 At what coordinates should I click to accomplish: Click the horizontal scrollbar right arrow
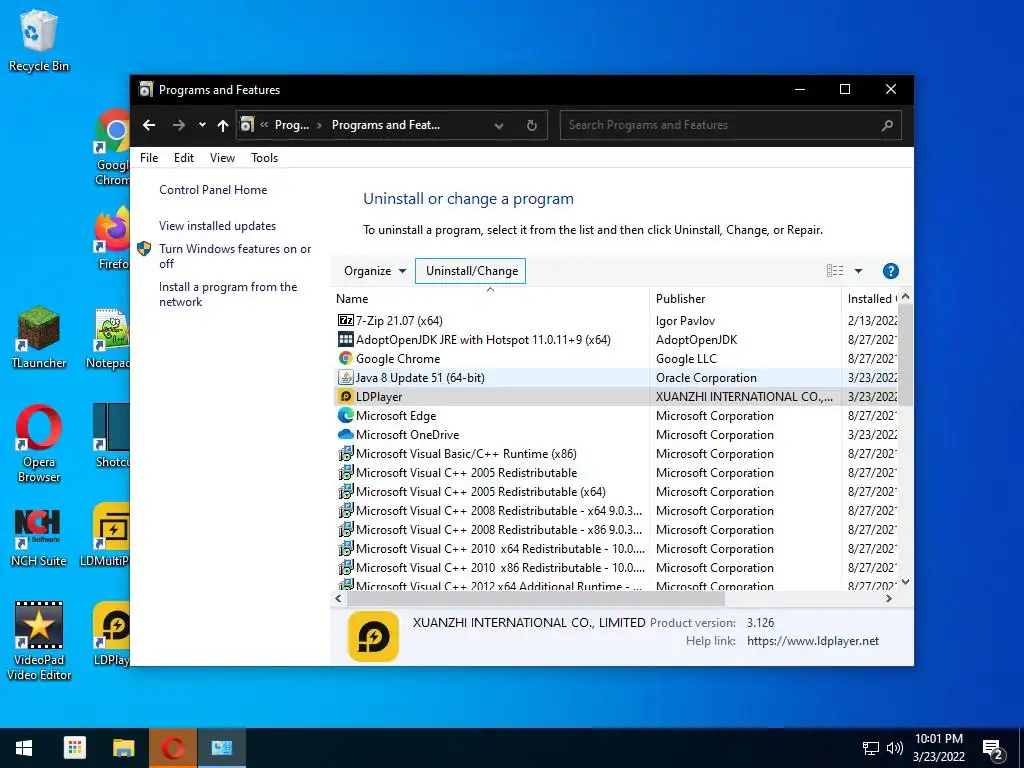point(888,598)
